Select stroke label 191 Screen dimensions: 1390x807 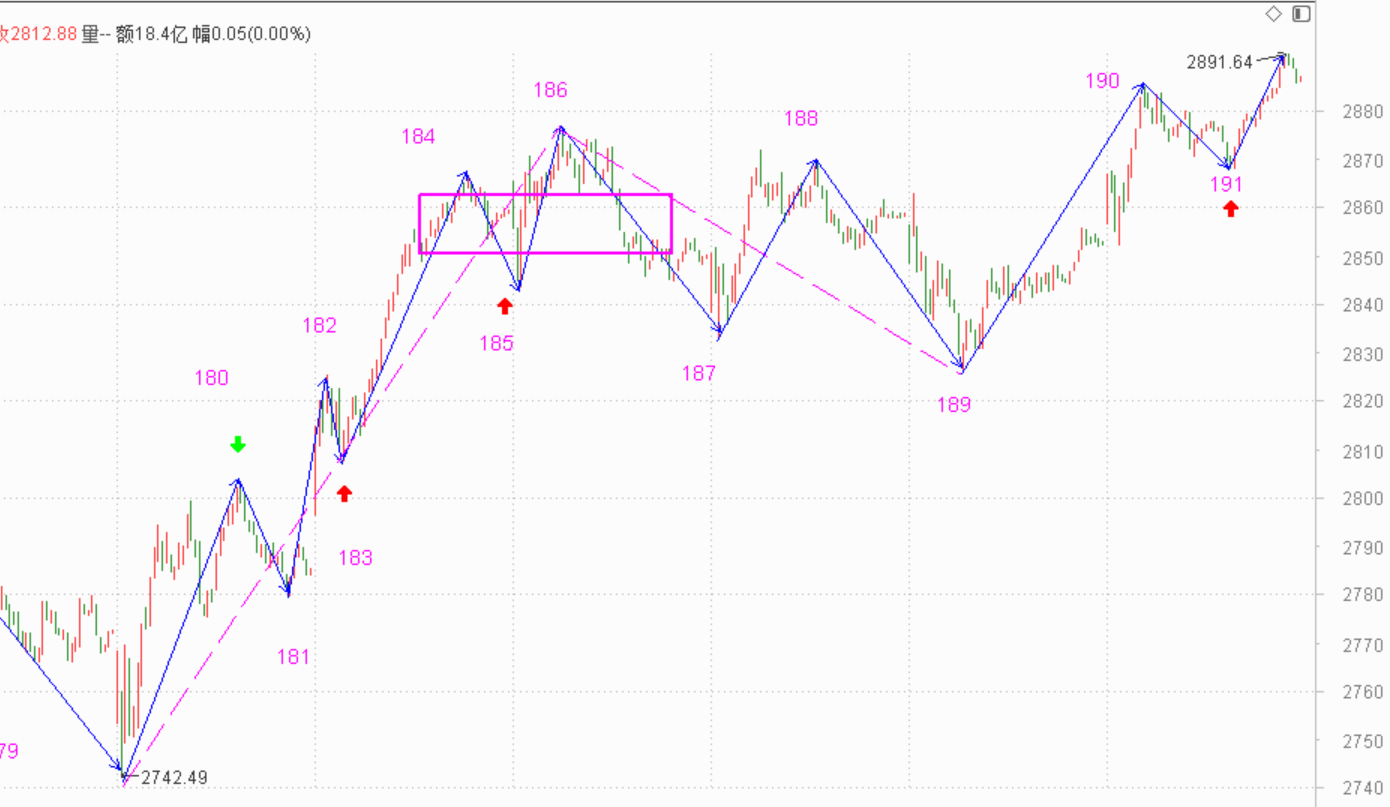tap(1226, 184)
